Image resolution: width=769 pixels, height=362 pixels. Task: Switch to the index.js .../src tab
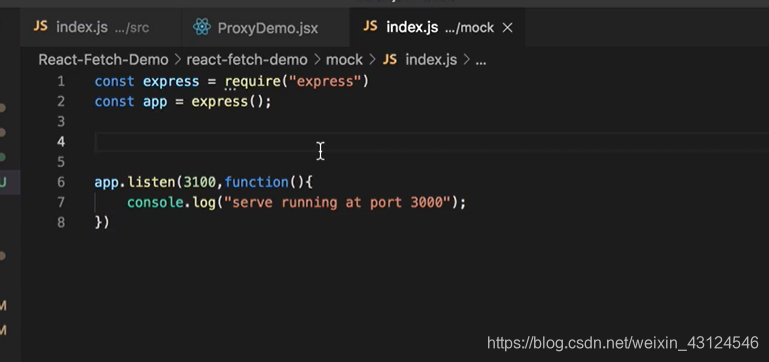101,27
